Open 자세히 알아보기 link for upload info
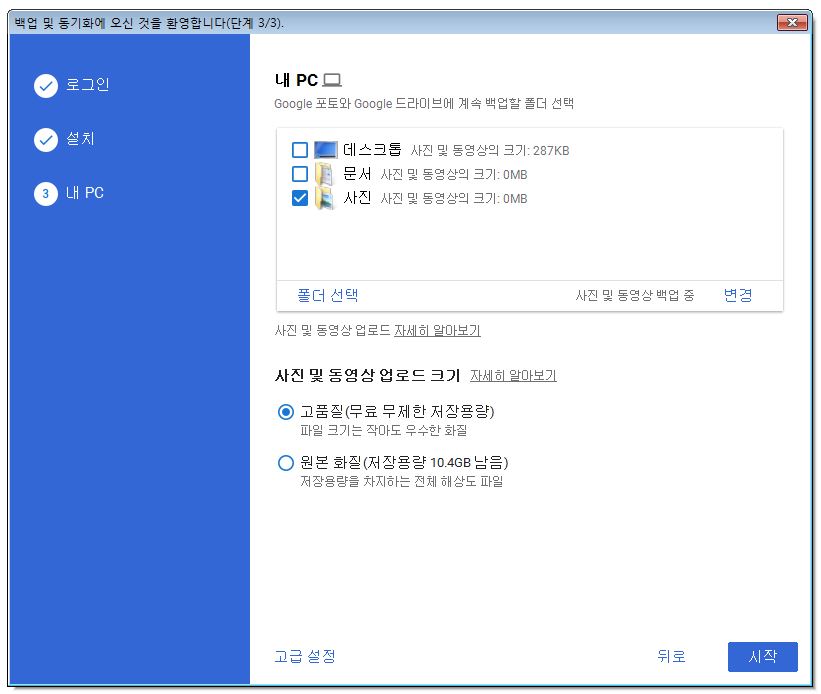821x694 pixels. (437, 331)
